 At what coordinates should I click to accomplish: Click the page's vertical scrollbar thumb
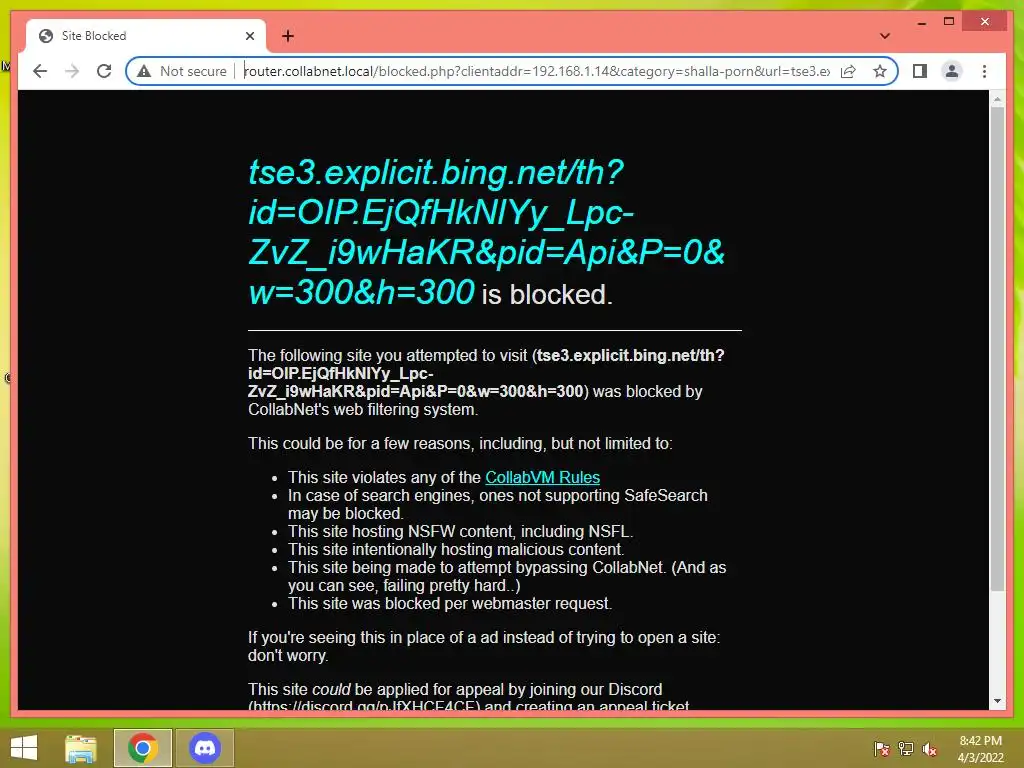pos(997,349)
